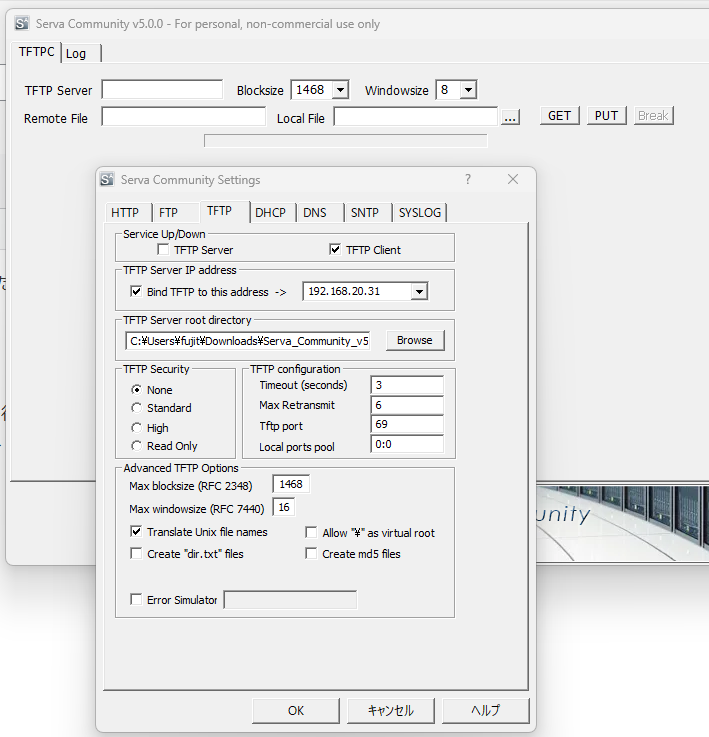The image size is (709, 737).
Task: Enable the Create md5 files option
Action: pos(311,553)
